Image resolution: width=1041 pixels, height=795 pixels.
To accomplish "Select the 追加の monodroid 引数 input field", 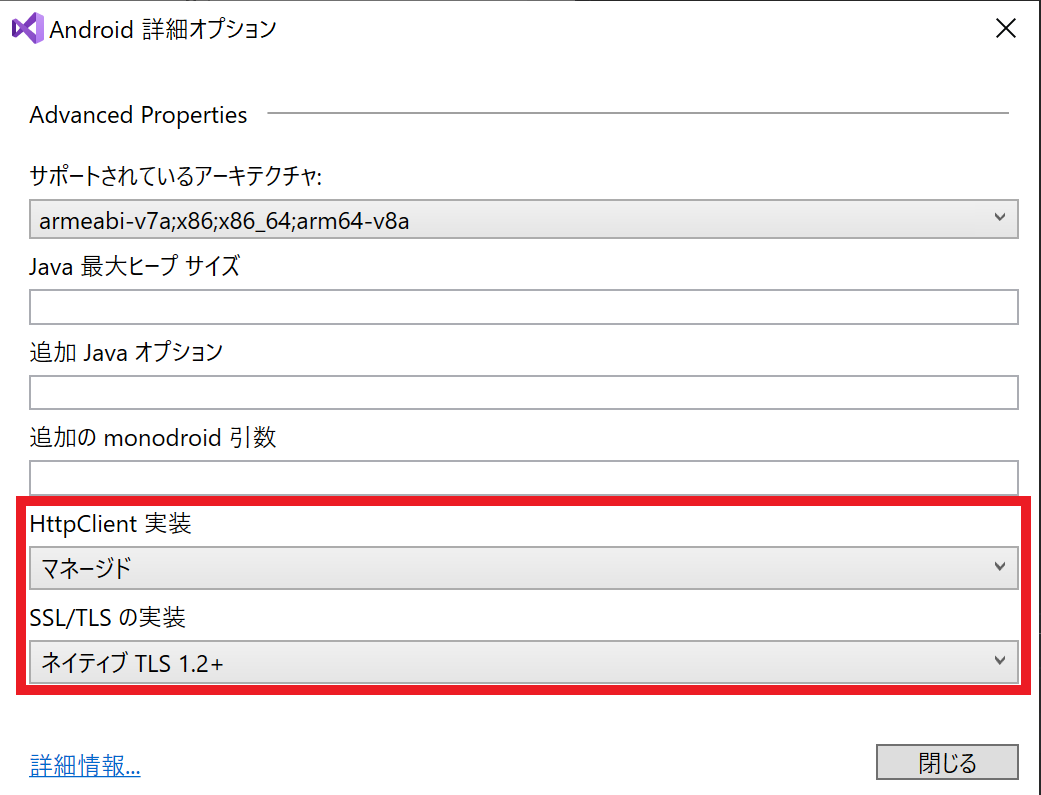I will [x=523, y=478].
